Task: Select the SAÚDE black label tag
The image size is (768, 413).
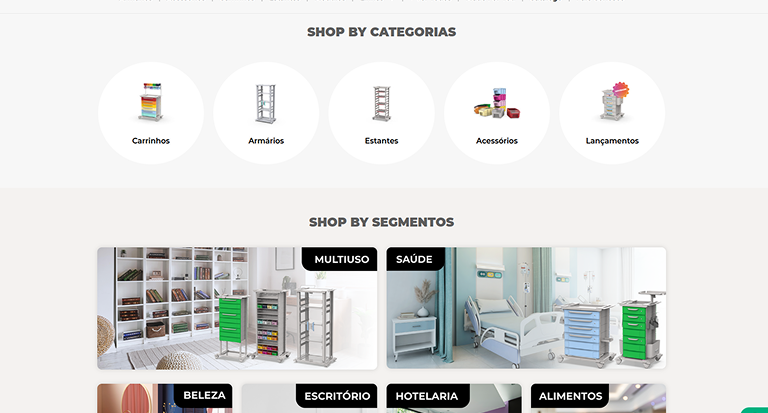Action: click(x=415, y=259)
